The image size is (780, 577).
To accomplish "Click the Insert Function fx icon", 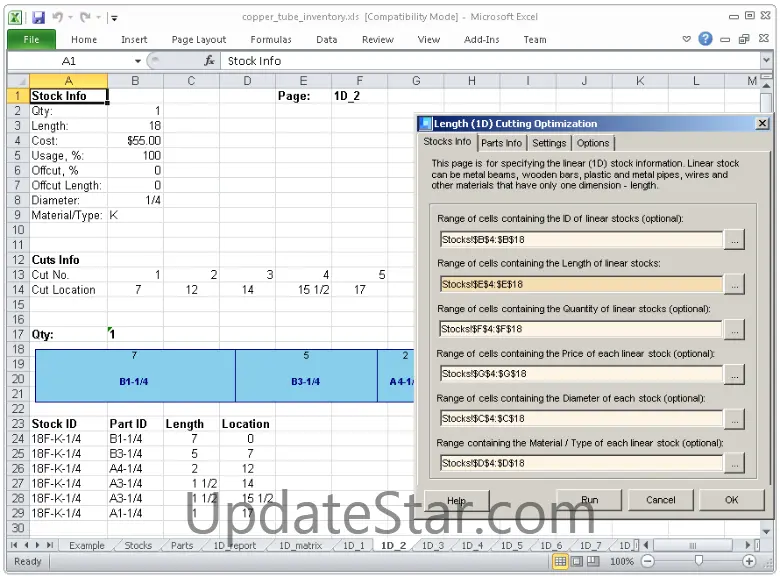I will [209, 61].
